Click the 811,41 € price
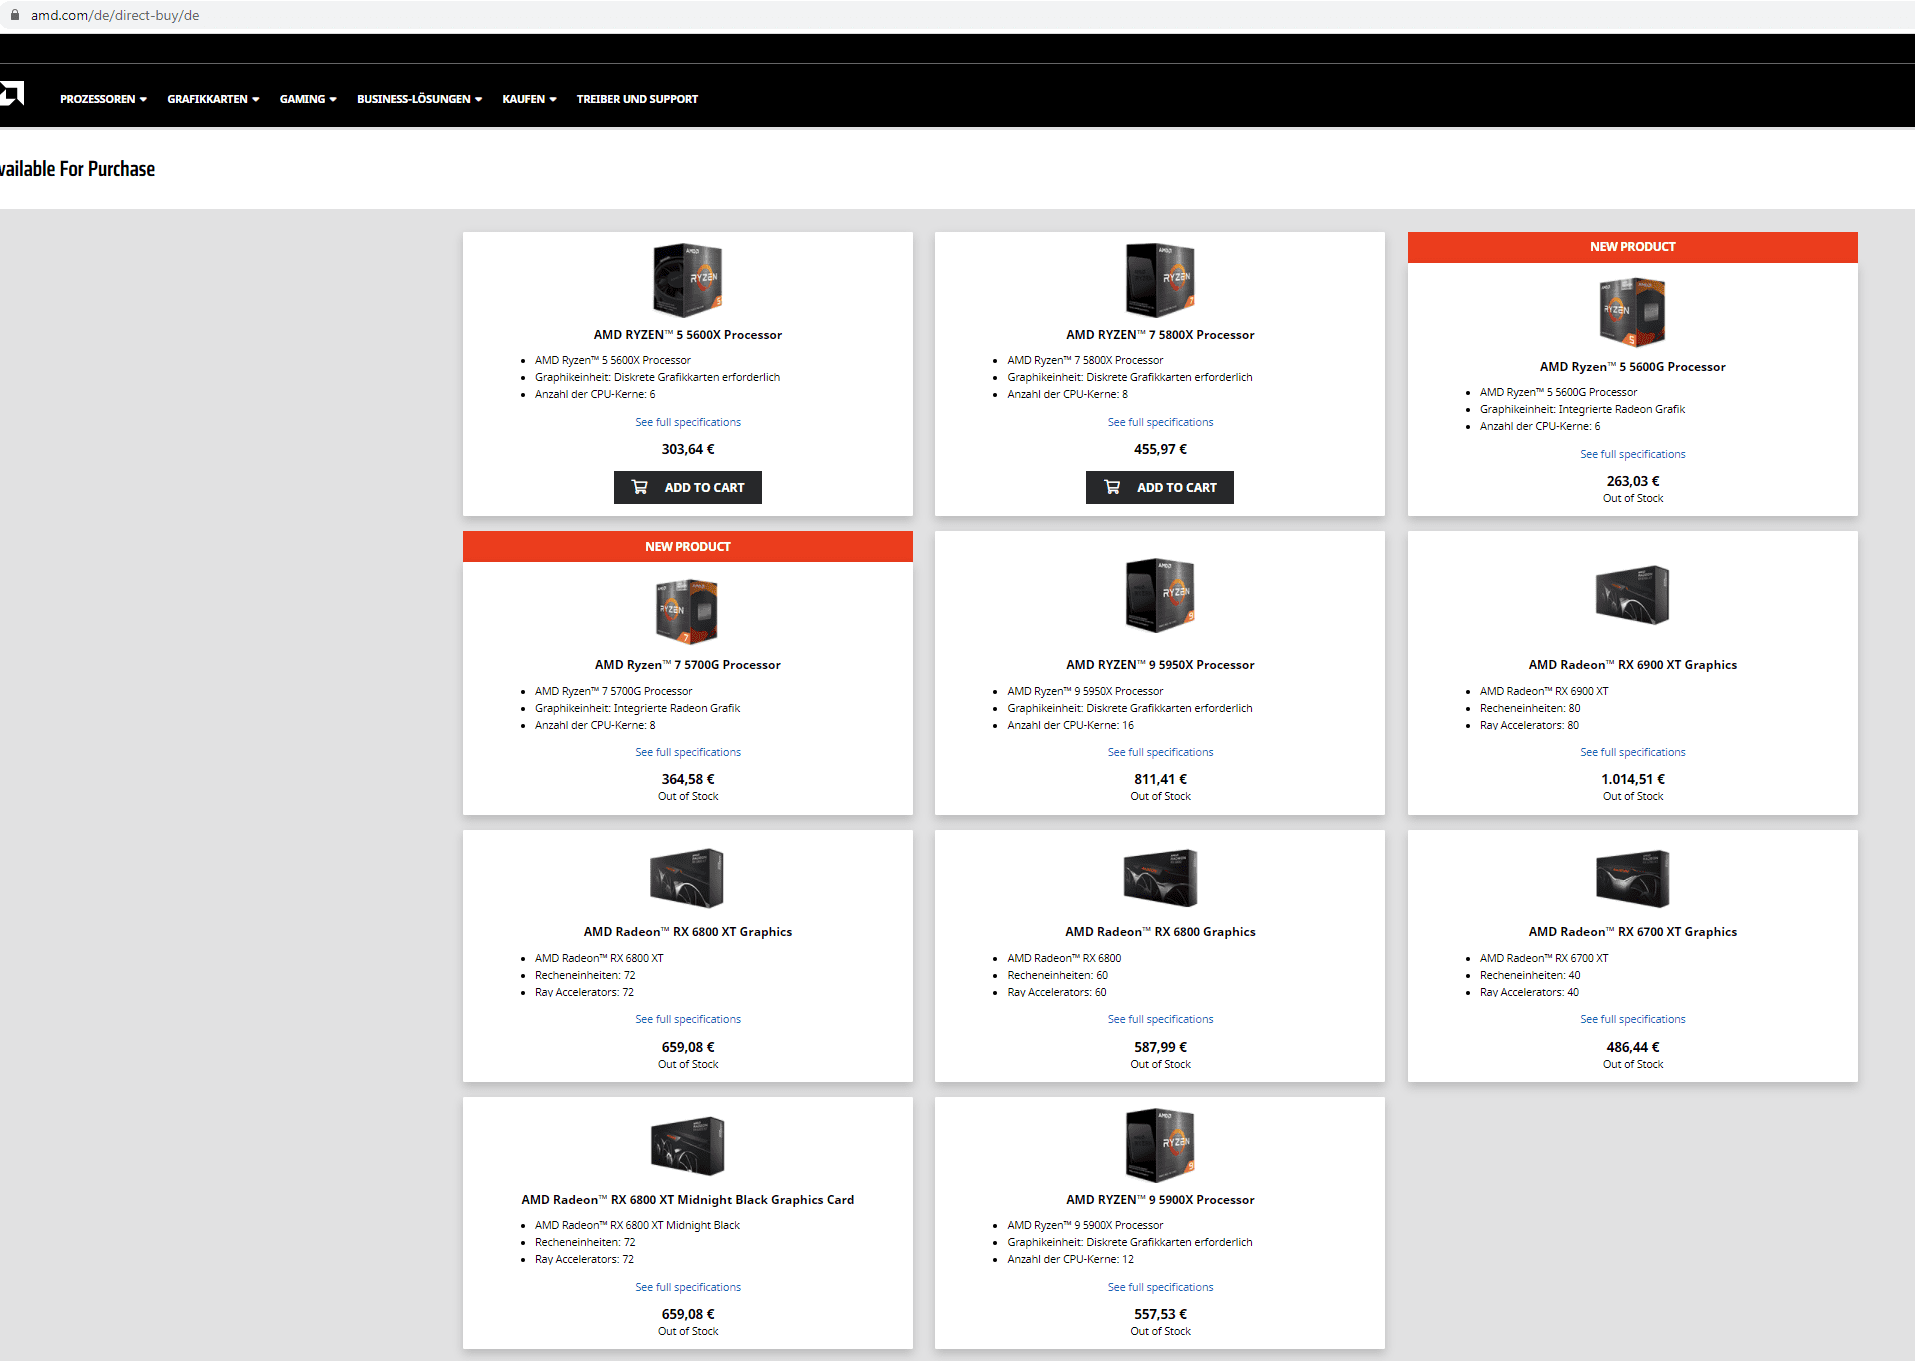 coord(1160,779)
